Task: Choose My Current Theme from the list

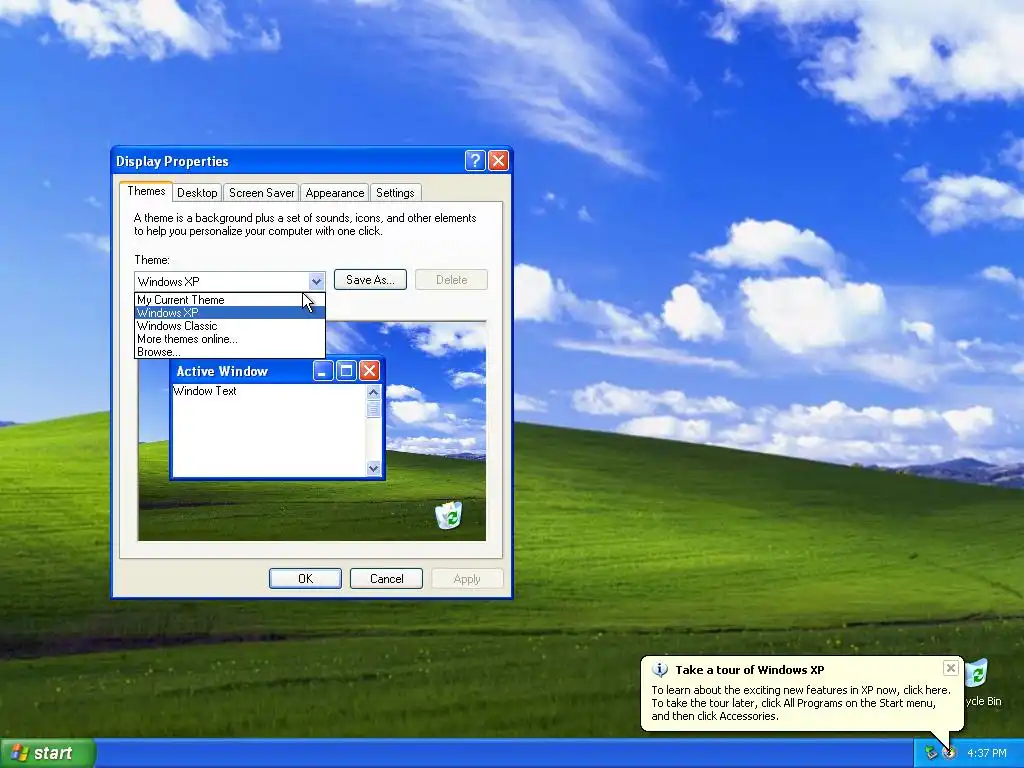Action: (x=229, y=300)
